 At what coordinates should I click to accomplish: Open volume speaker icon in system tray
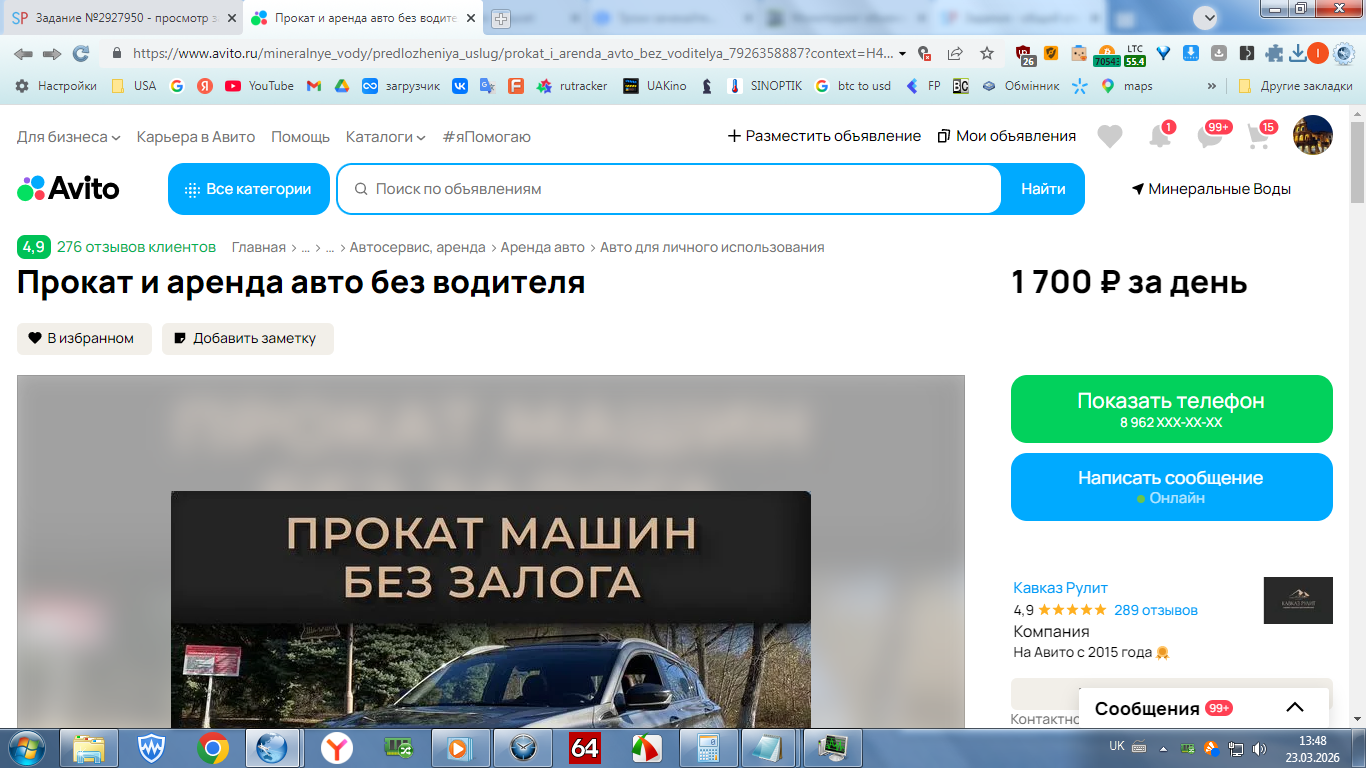[1258, 747]
